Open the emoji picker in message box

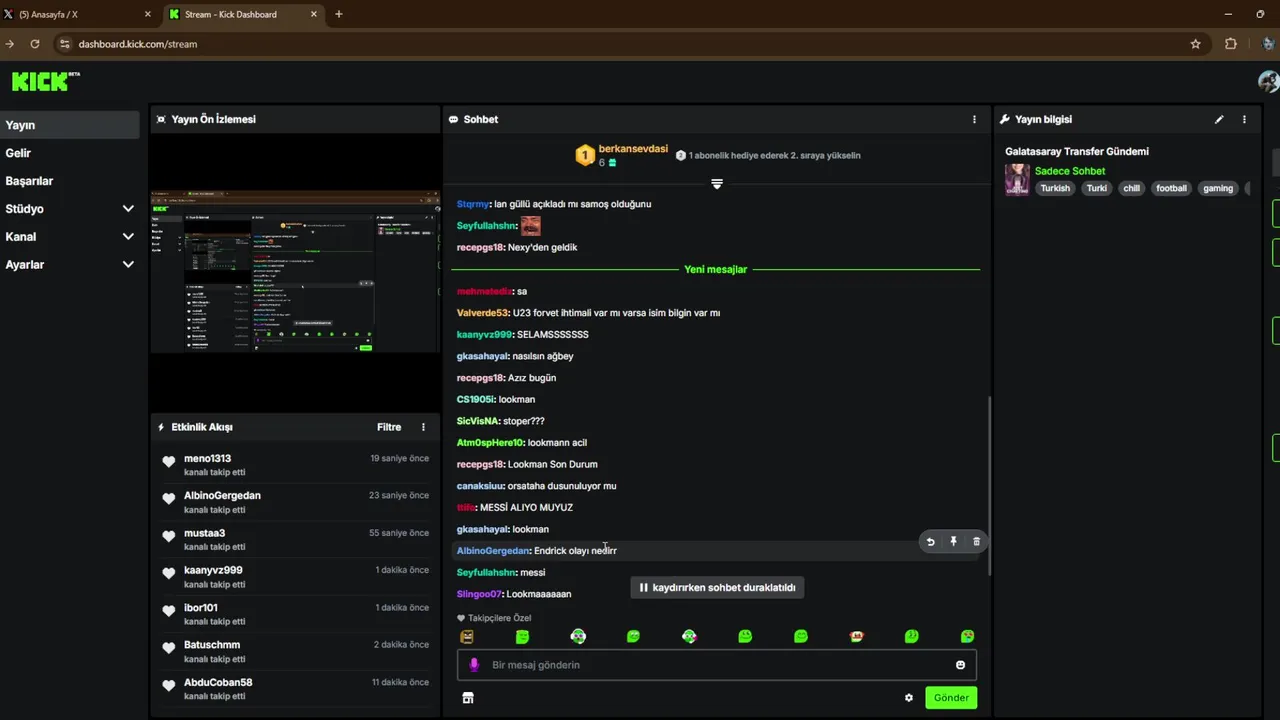coord(960,665)
